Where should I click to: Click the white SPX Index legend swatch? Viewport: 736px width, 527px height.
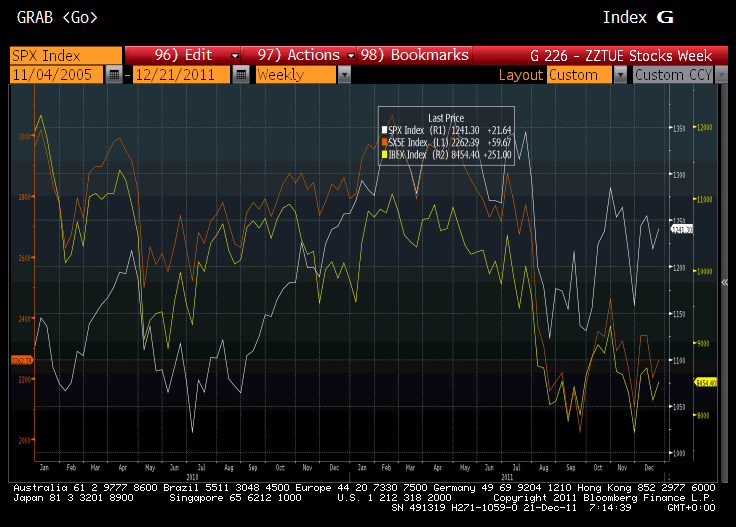tap(384, 130)
